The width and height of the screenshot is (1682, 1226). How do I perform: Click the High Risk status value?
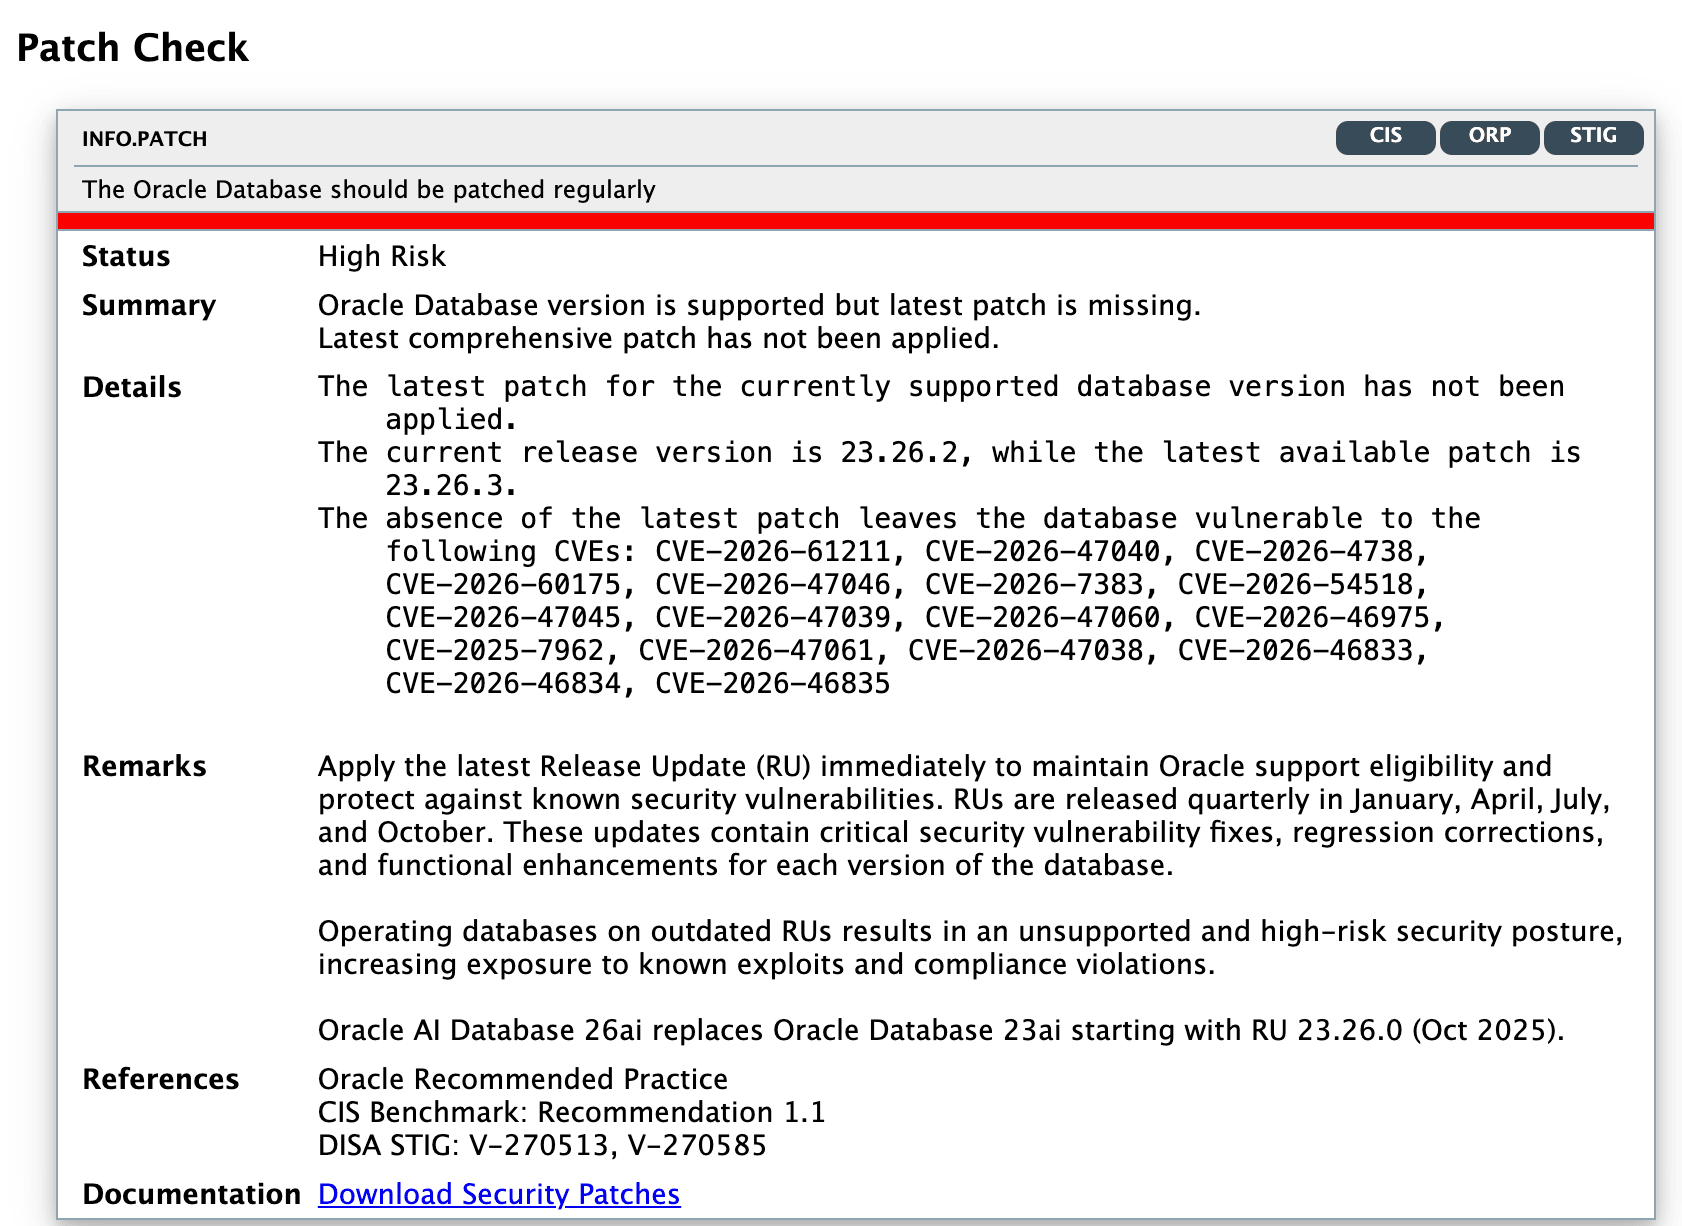point(382,257)
